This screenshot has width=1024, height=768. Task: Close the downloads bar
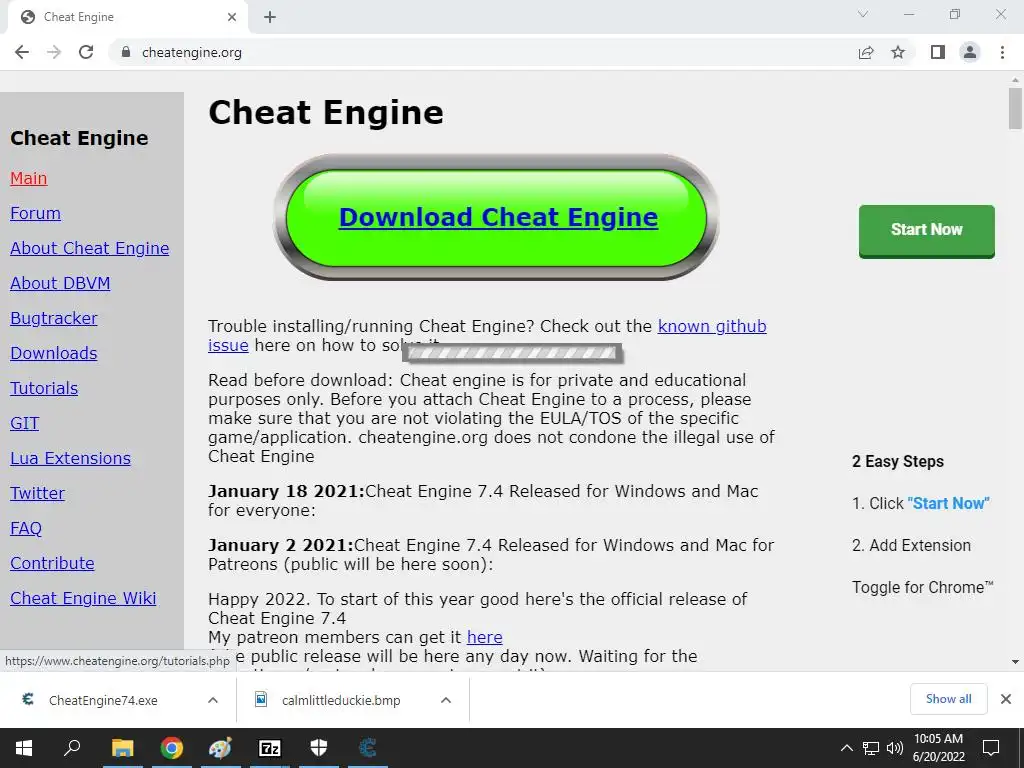[x=1006, y=699]
